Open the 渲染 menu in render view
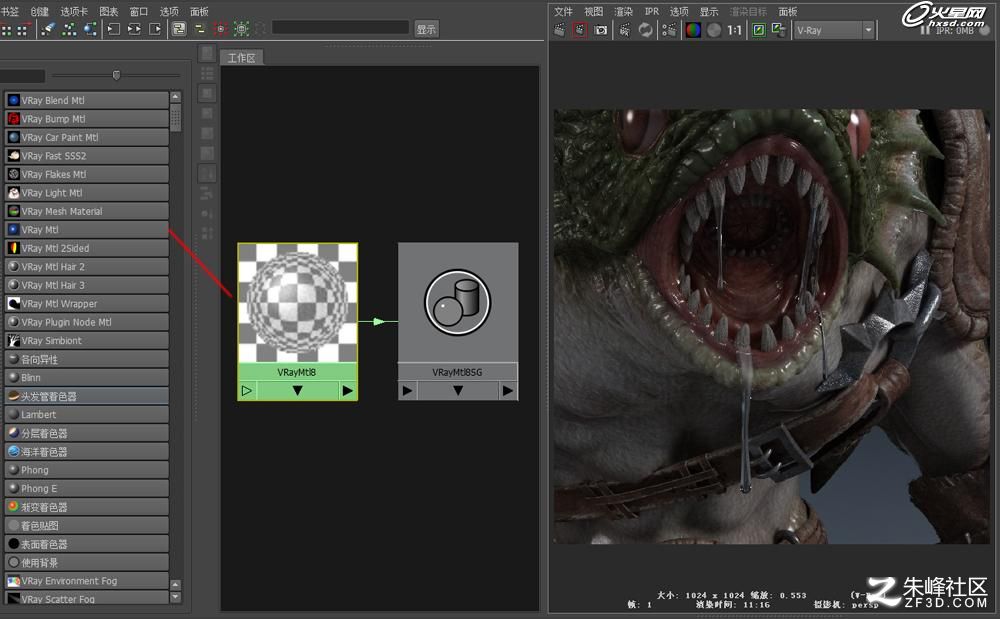The height and width of the screenshot is (619, 1000). pos(623,11)
